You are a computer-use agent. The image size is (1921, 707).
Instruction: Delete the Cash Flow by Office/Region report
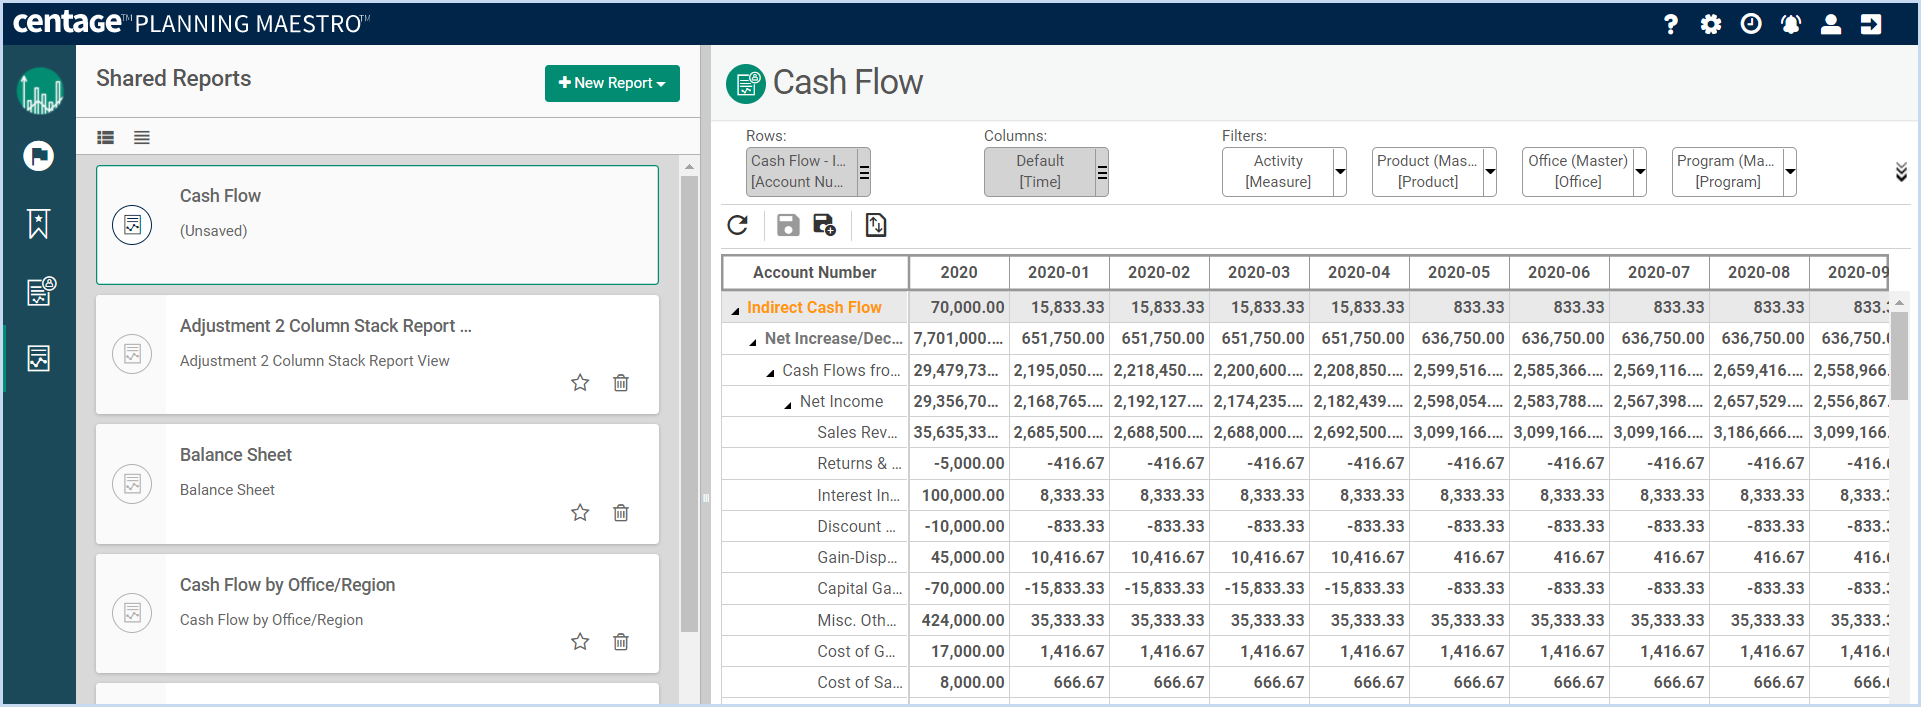(621, 642)
